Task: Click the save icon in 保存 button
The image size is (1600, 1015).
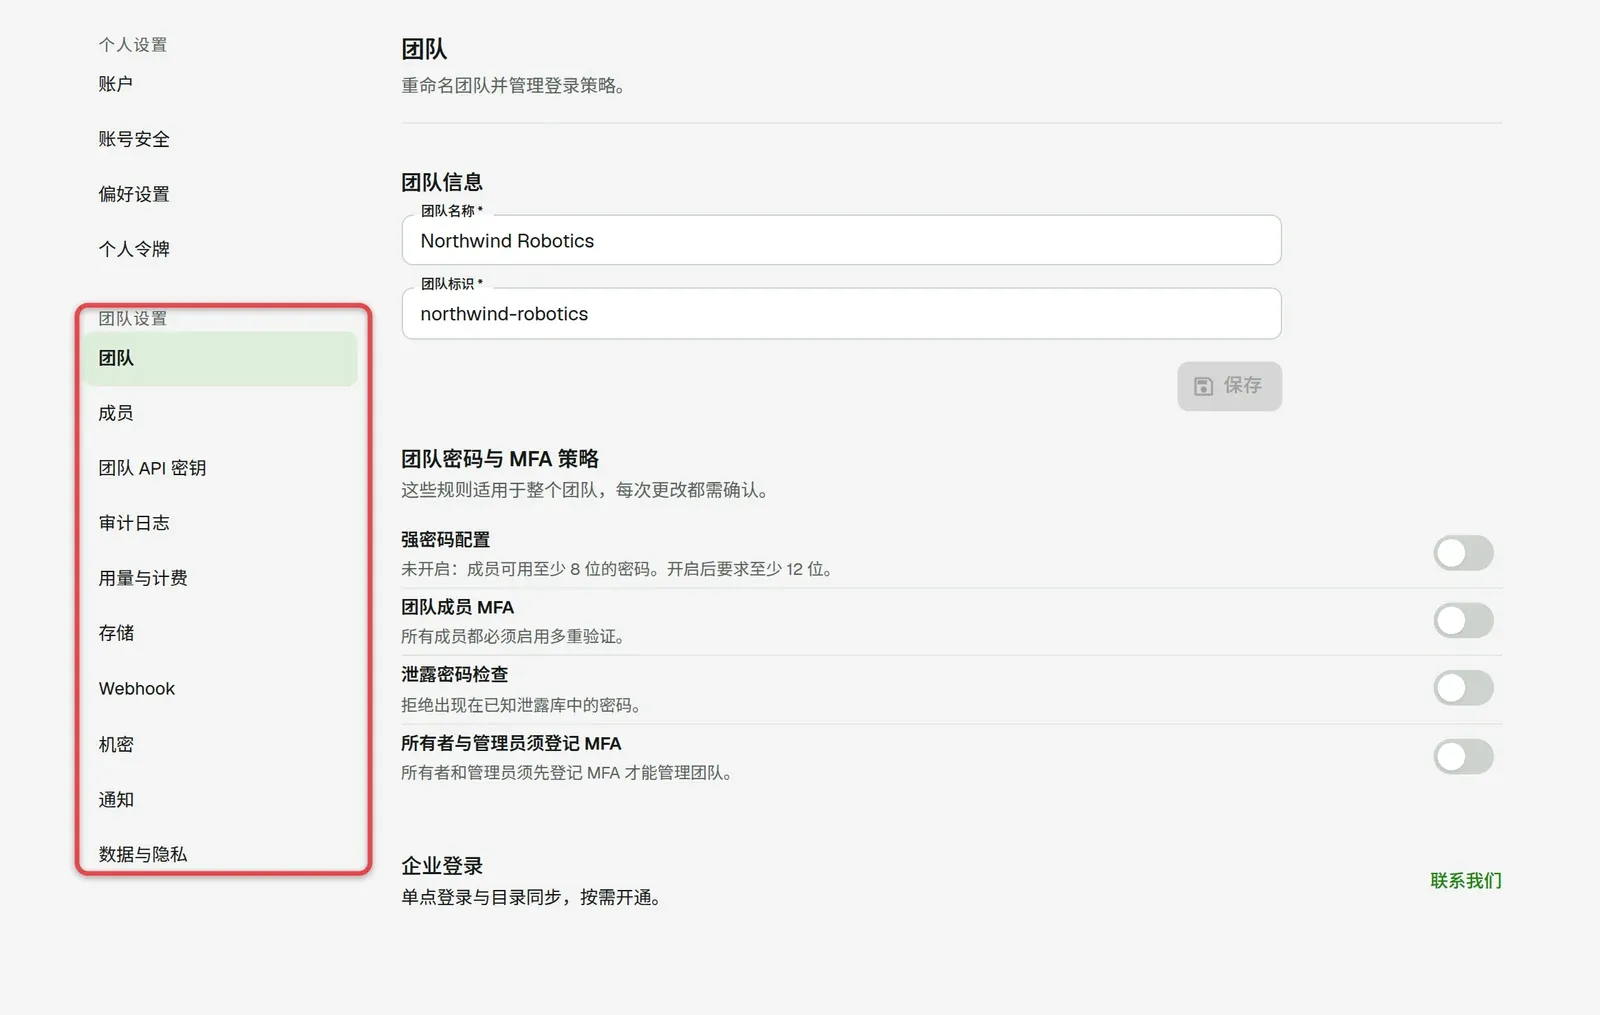Action: 1204,386
